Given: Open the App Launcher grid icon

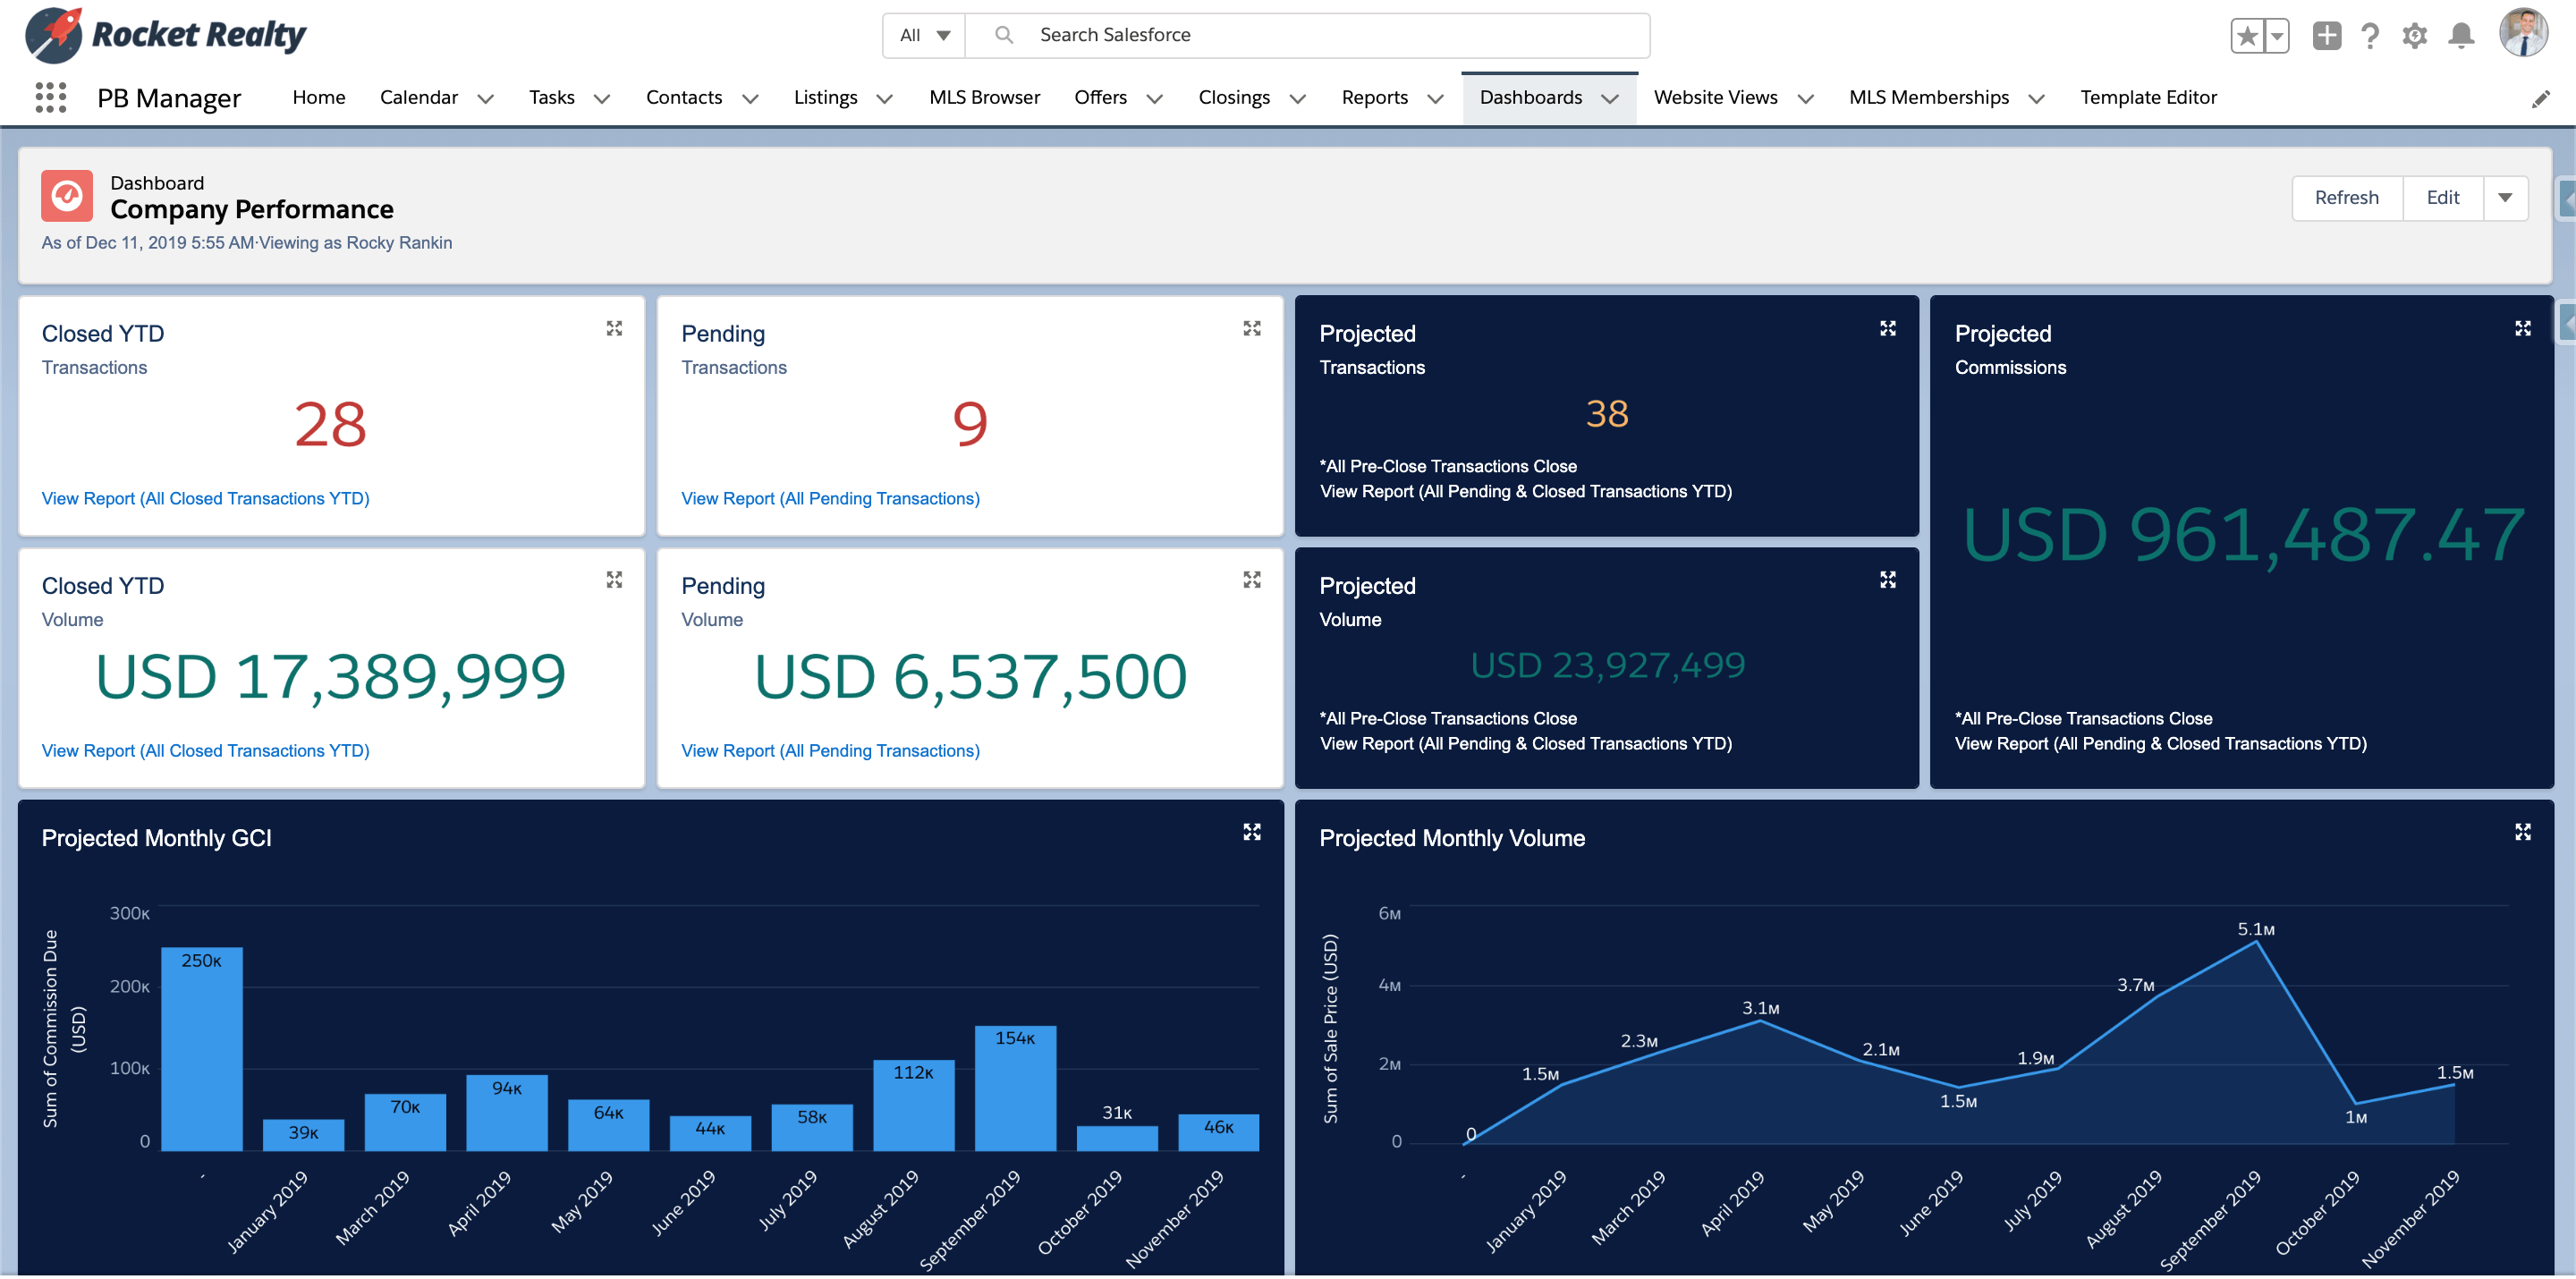Looking at the screenshot, I should coord(49,97).
